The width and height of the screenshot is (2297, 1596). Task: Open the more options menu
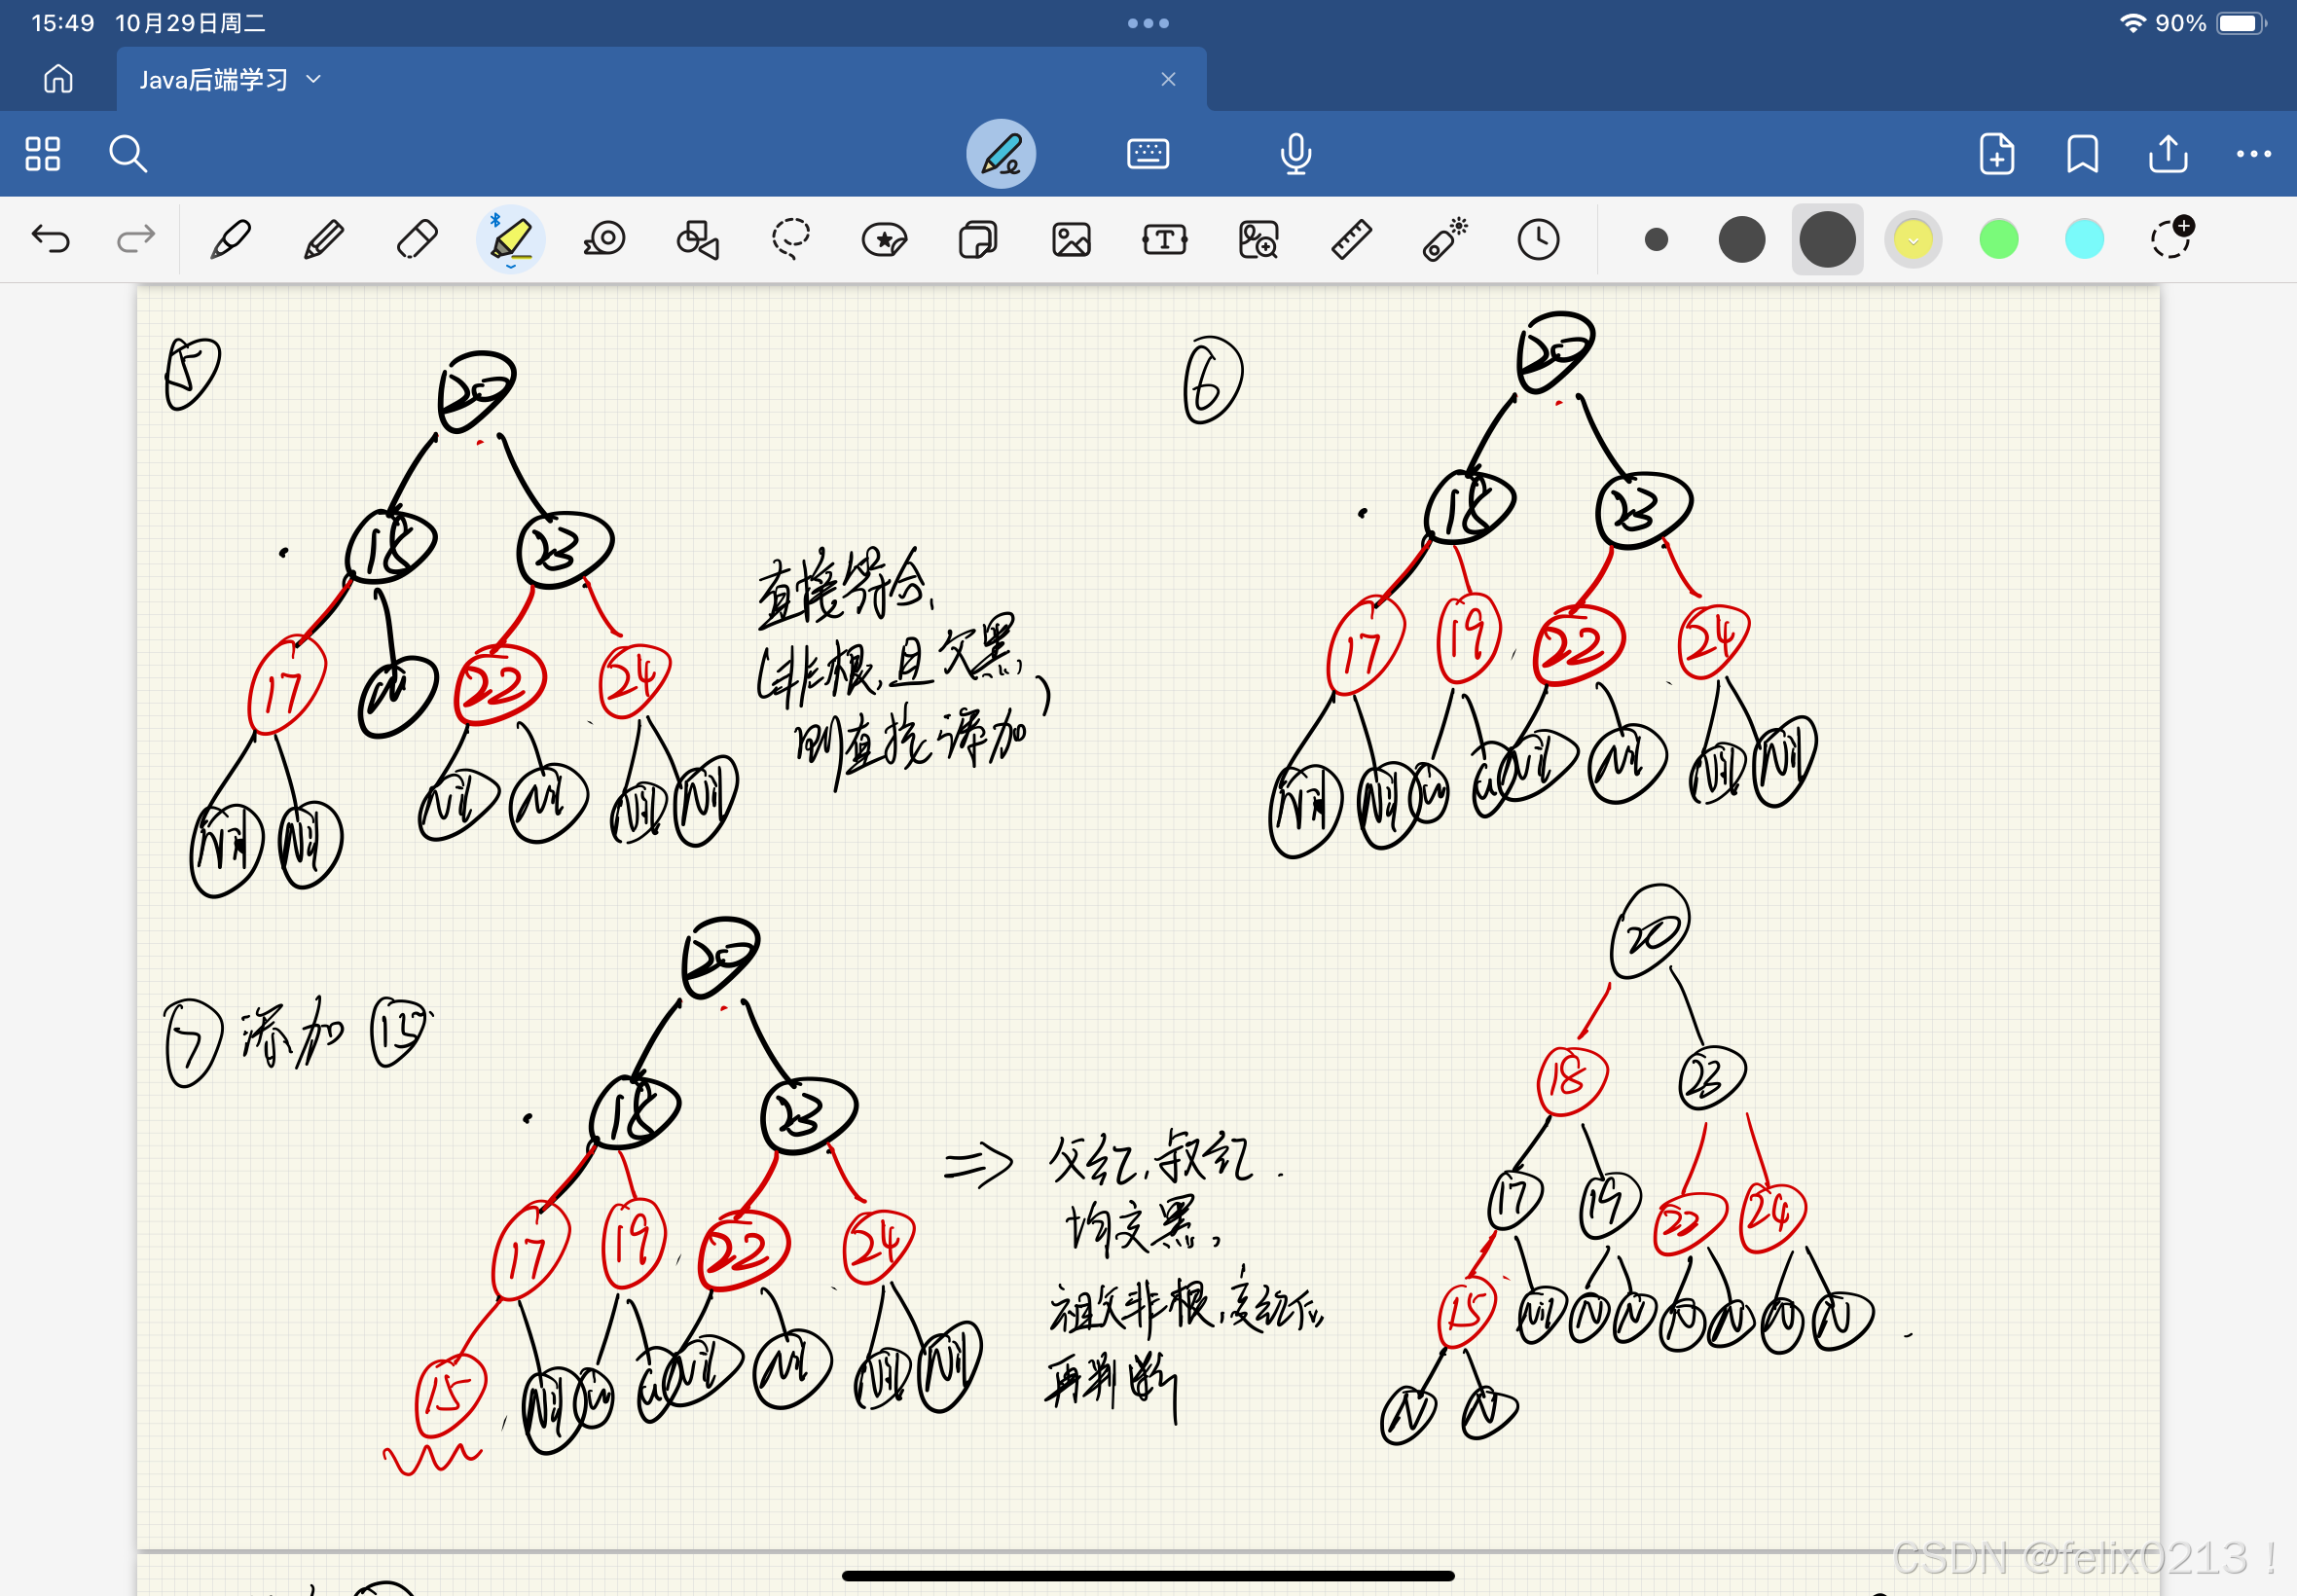point(2253,154)
